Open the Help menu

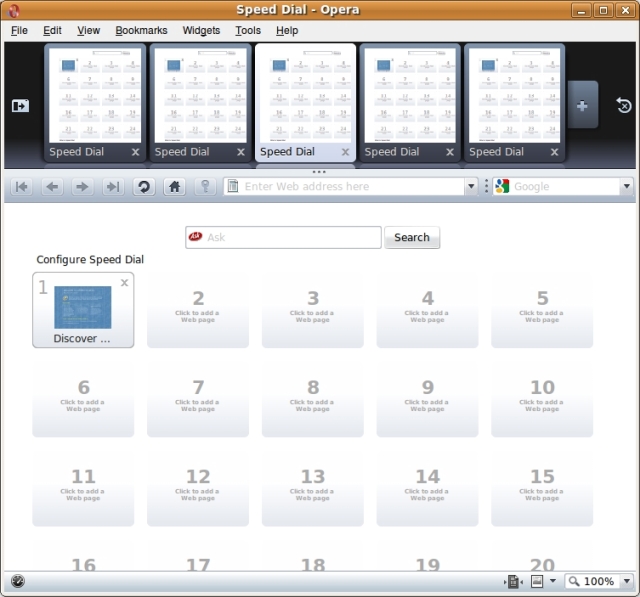[x=287, y=31]
